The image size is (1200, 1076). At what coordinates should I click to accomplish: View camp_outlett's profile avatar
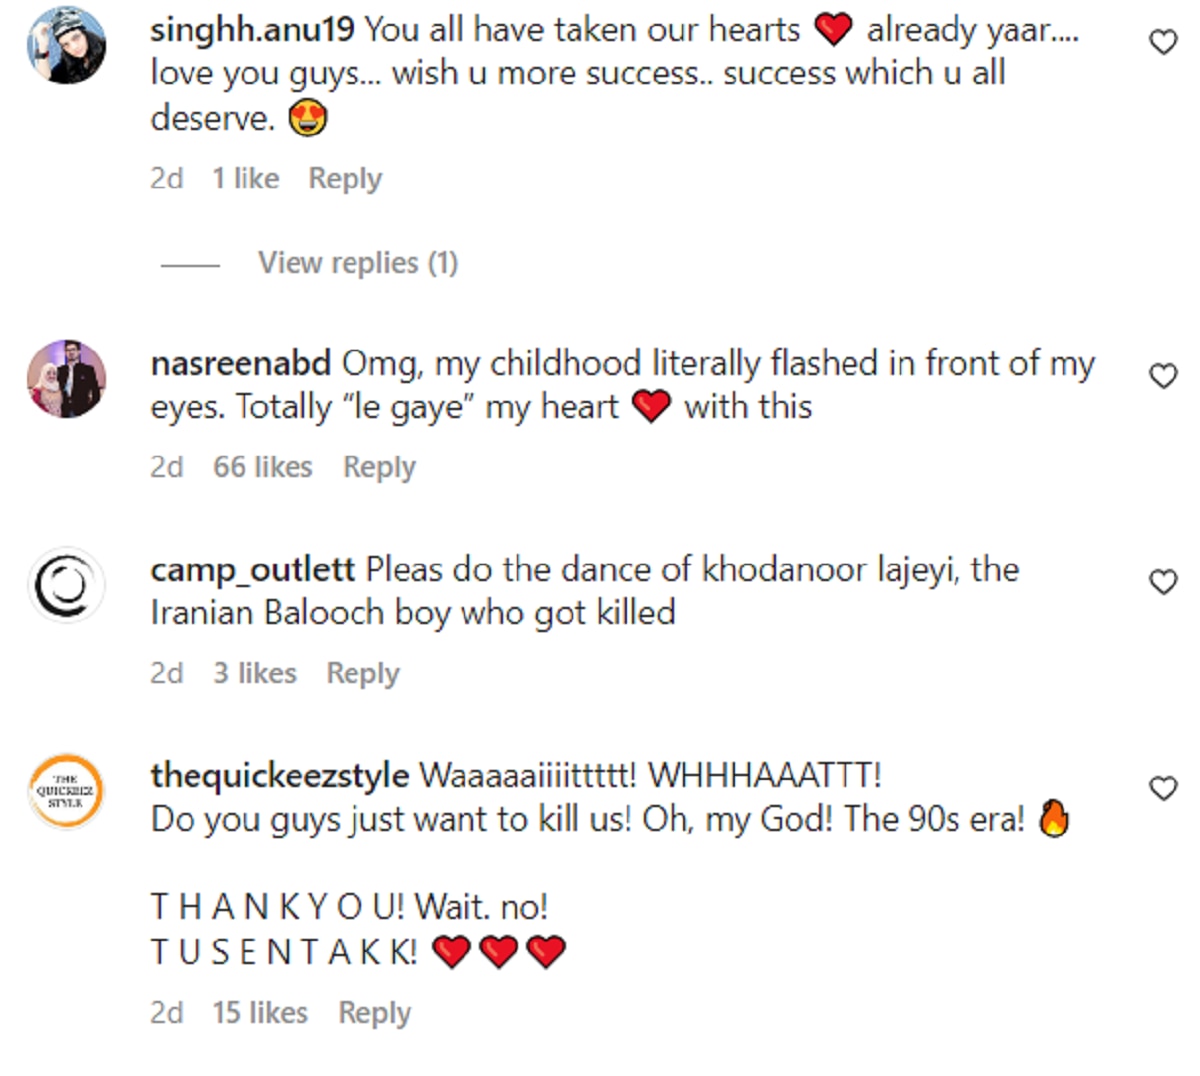(66, 585)
